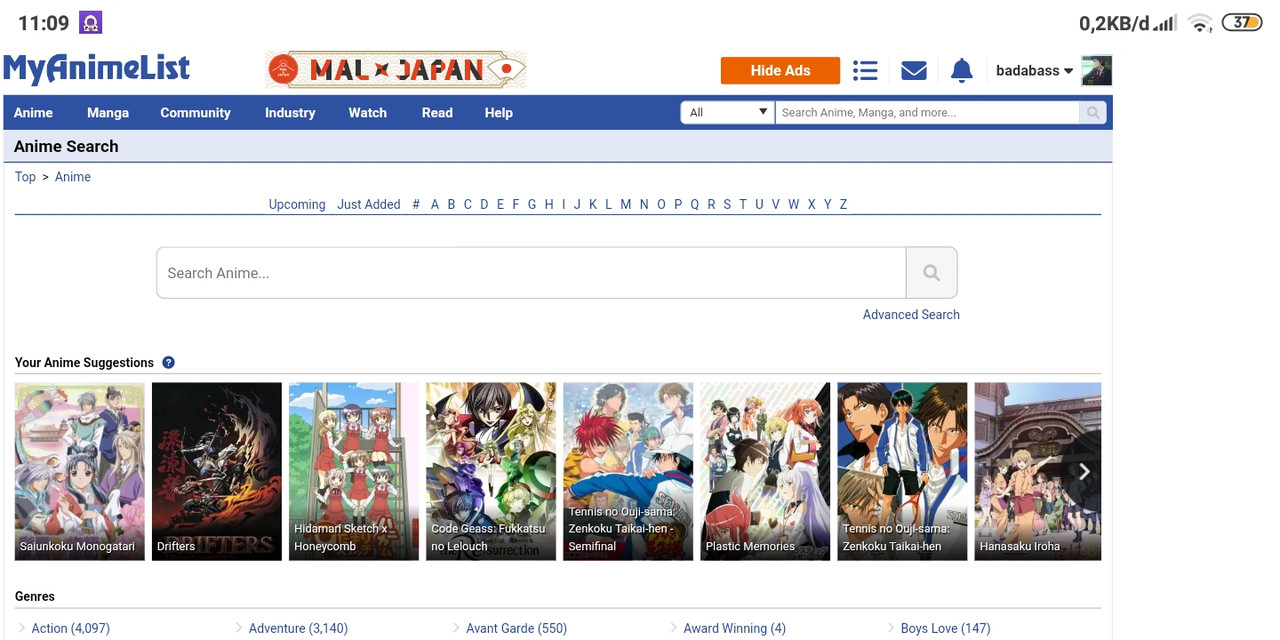Open the Hidamari Sketch x Honeycomb thumbnail
This screenshot has width=1280, height=640.
(354, 471)
